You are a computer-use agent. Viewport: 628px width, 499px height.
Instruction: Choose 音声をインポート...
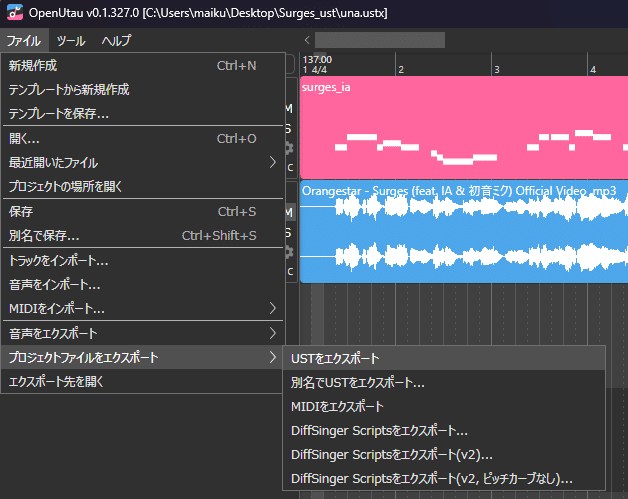(x=143, y=285)
